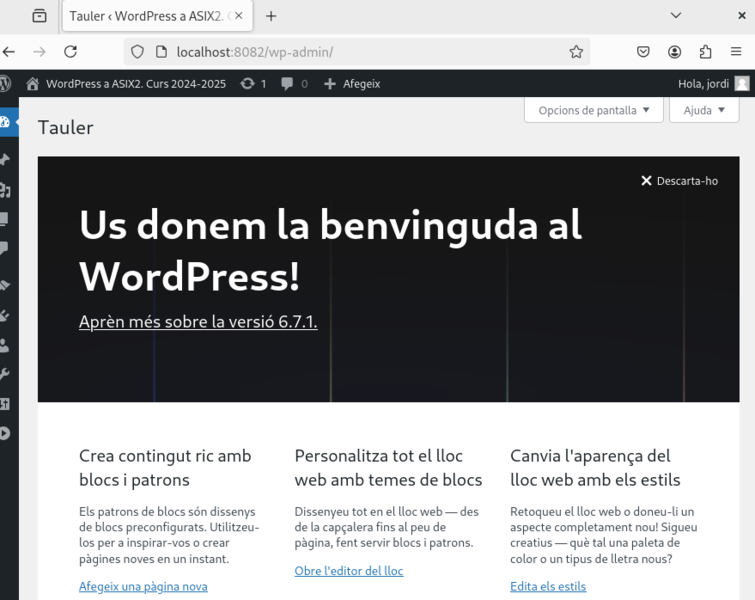Expand the list all tabs chevron
Viewport: 755px width, 600px height.
pos(676,15)
